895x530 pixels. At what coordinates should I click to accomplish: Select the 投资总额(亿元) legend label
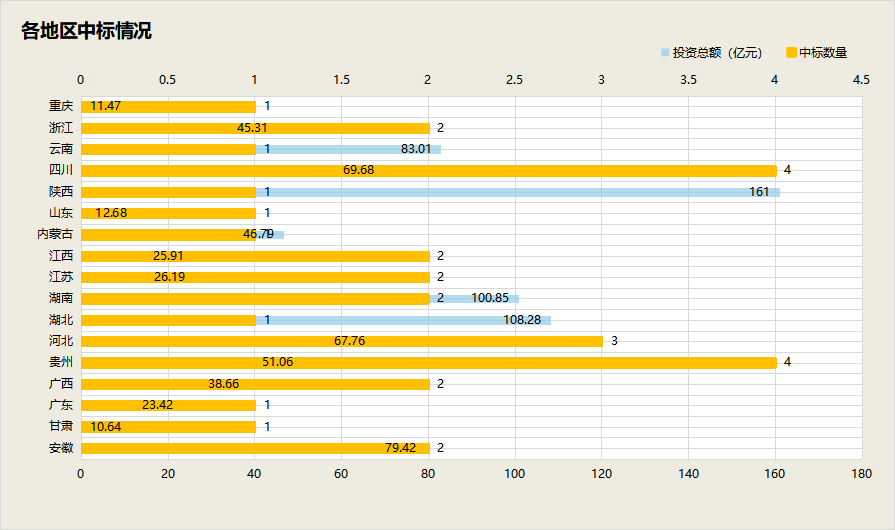click(717, 52)
